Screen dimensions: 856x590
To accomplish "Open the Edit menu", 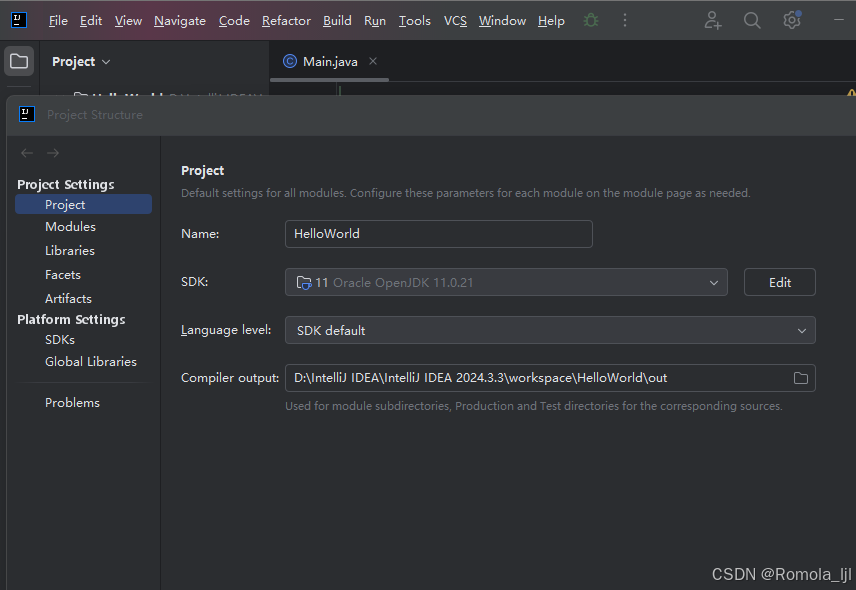I will pos(91,21).
